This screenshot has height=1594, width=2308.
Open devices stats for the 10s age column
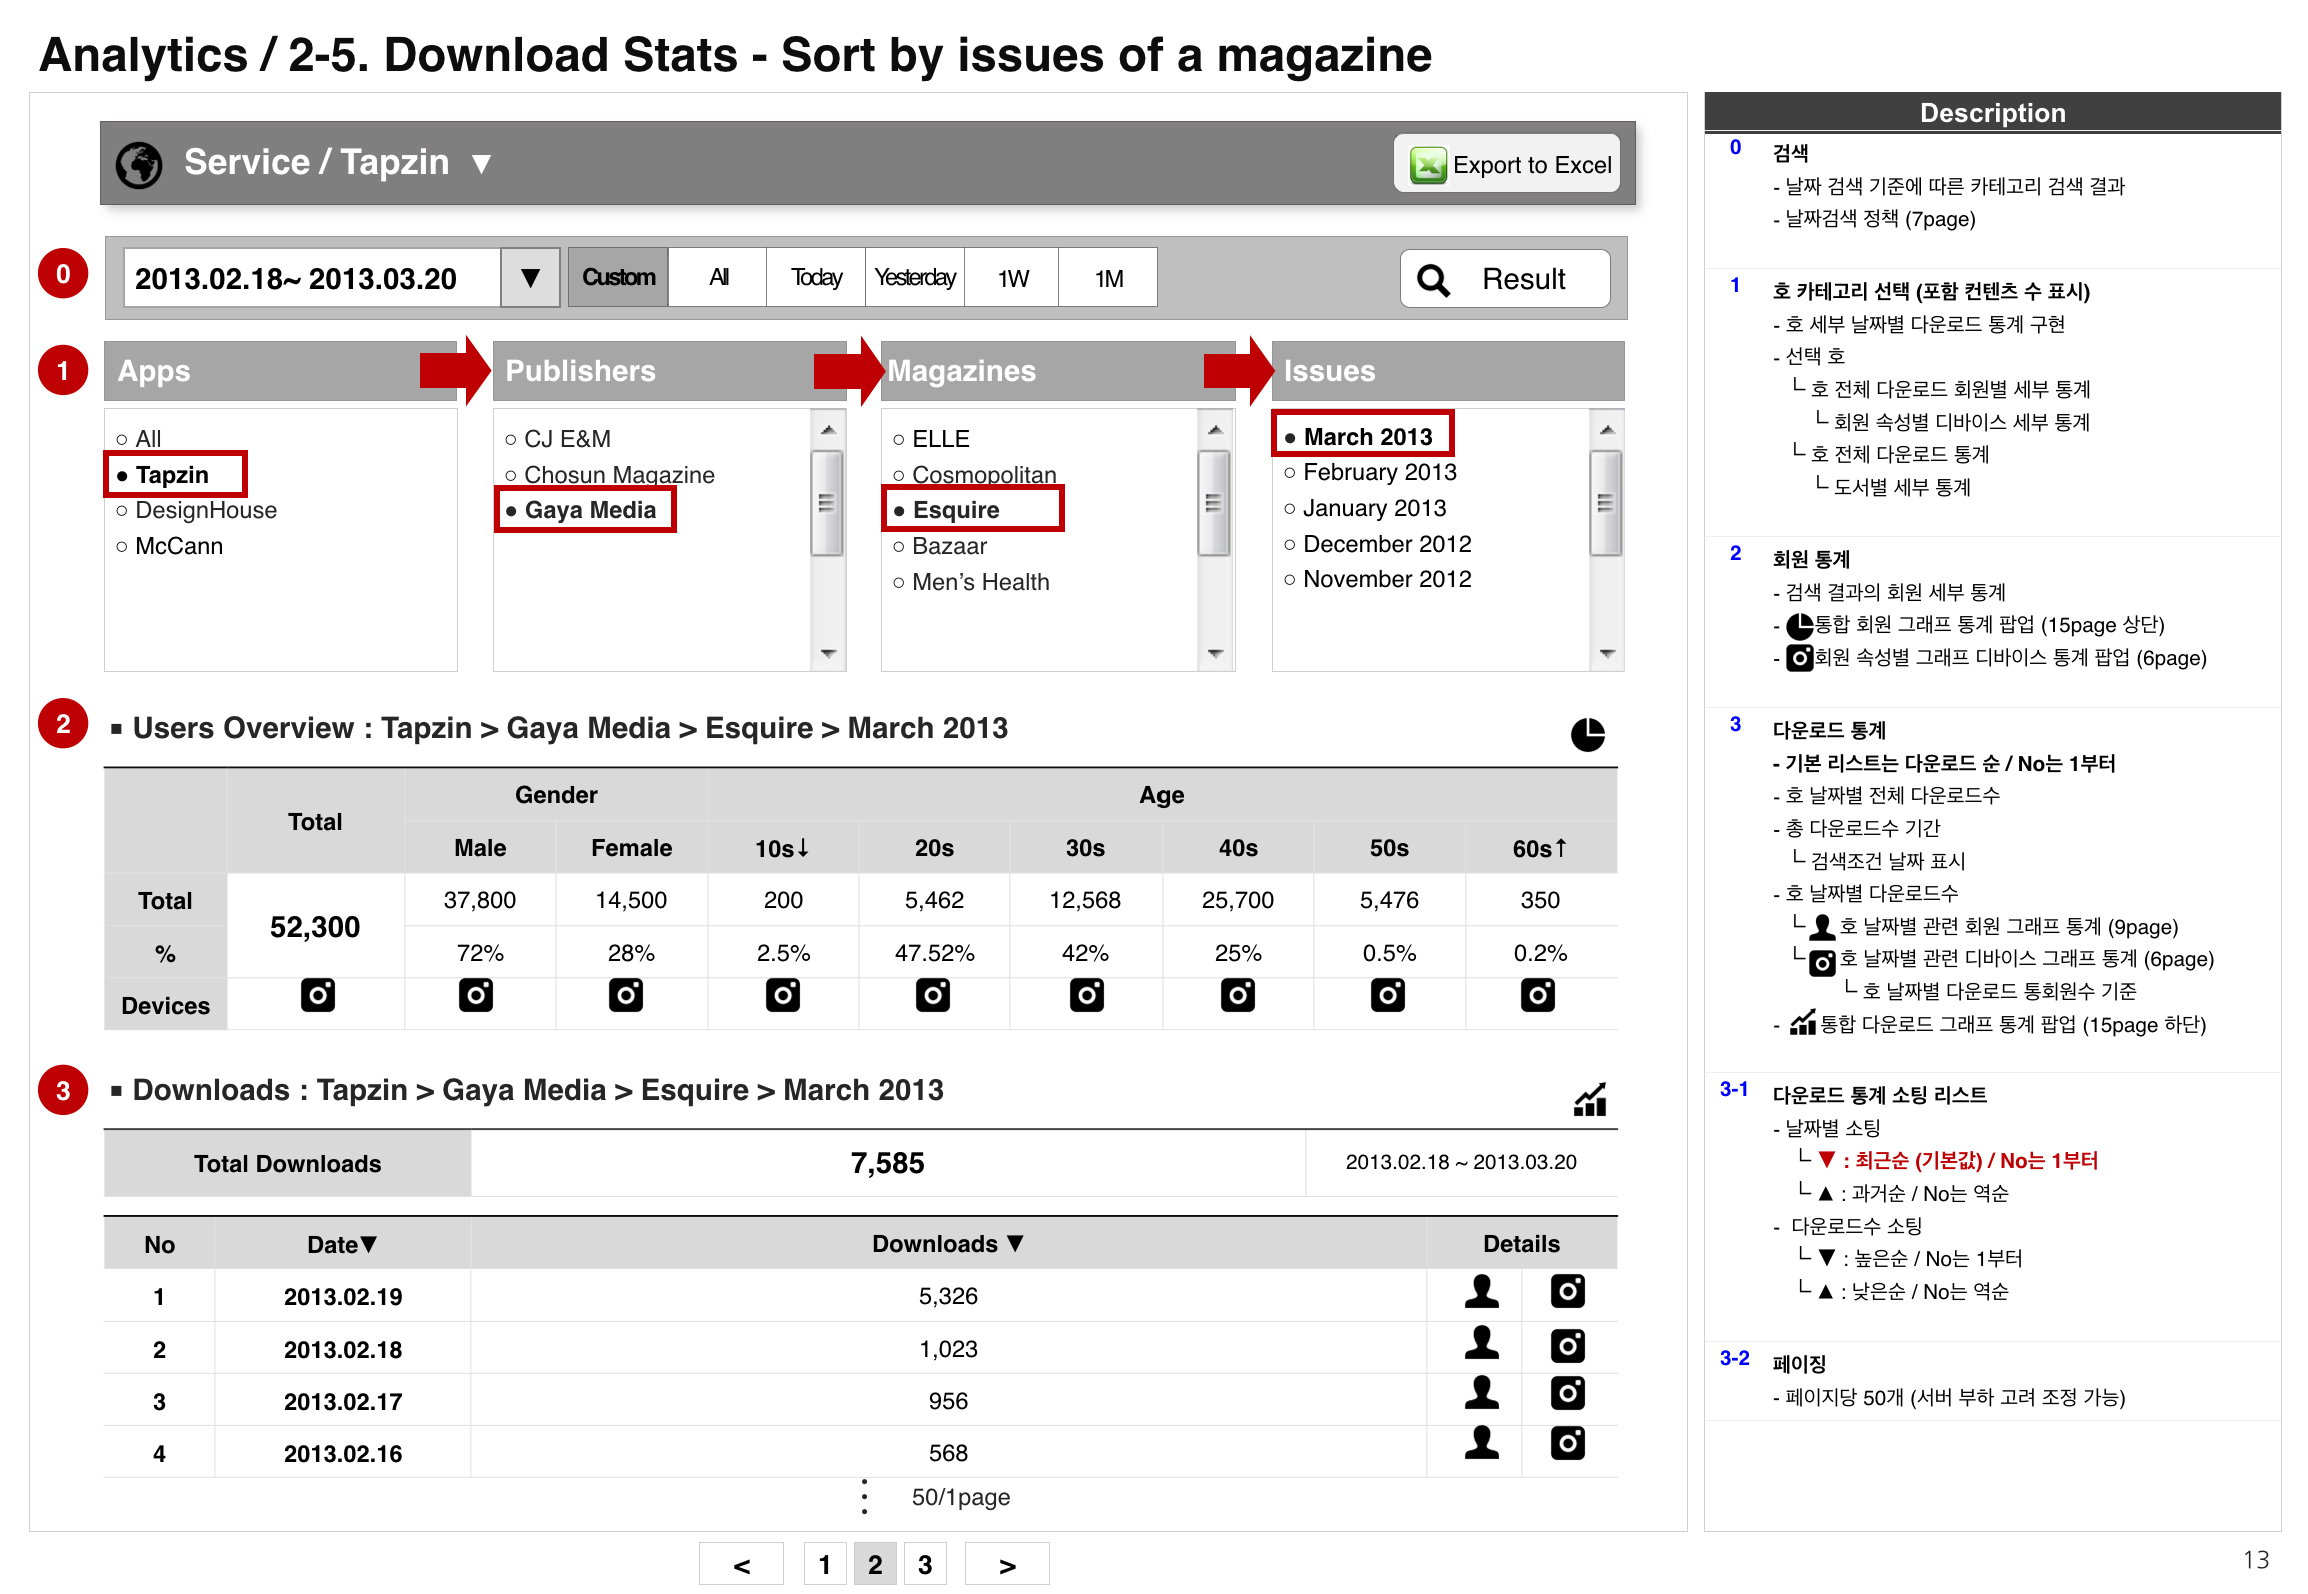point(783,995)
